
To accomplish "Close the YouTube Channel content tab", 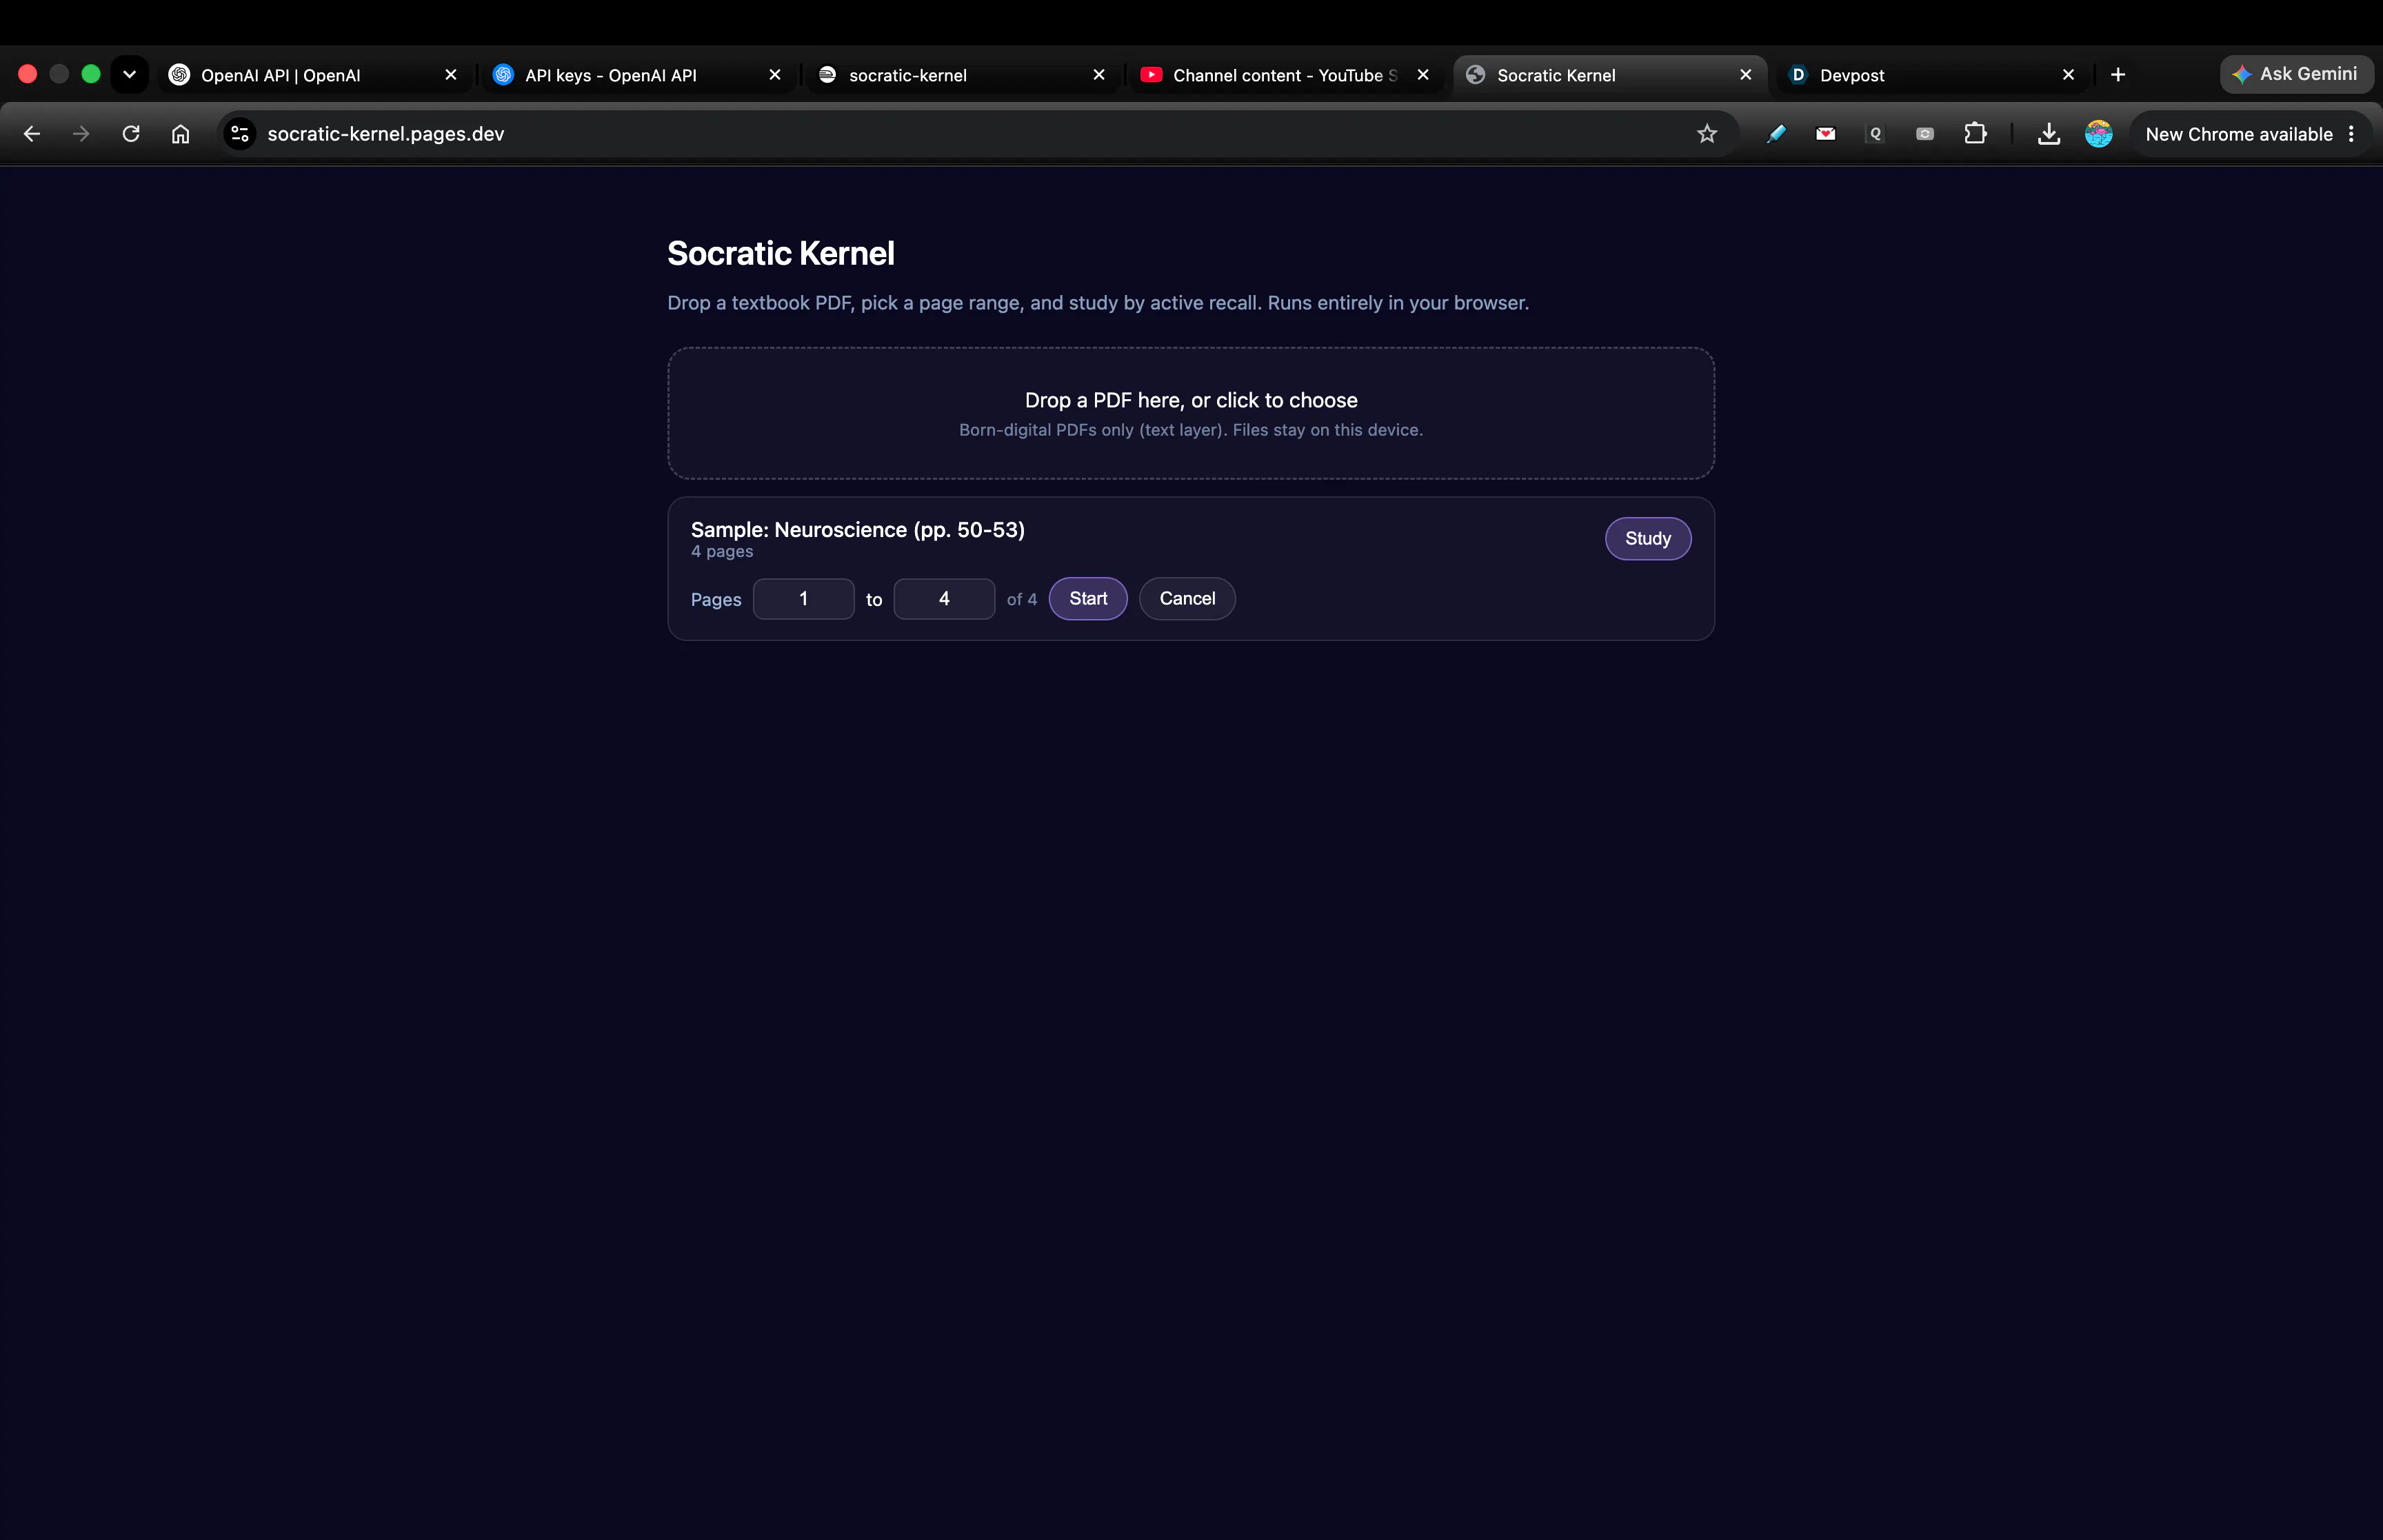I will click(x=1423, y=75).
